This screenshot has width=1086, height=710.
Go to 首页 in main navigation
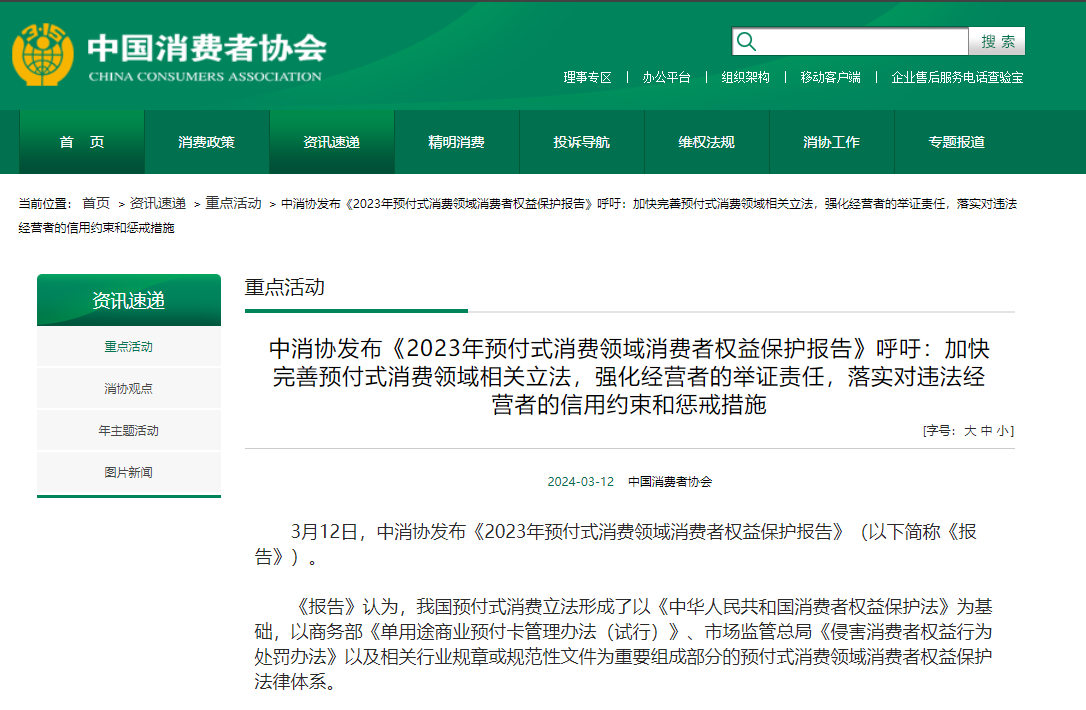82,142
